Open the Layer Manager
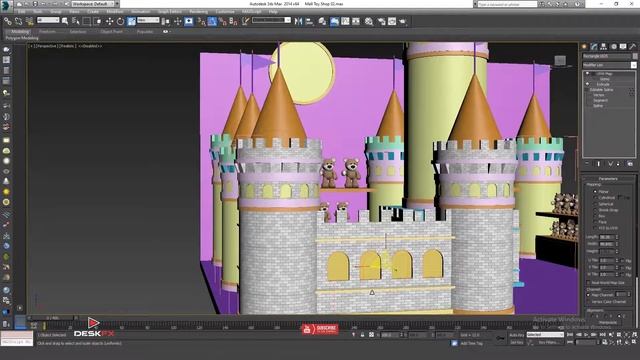 (322, 21)
